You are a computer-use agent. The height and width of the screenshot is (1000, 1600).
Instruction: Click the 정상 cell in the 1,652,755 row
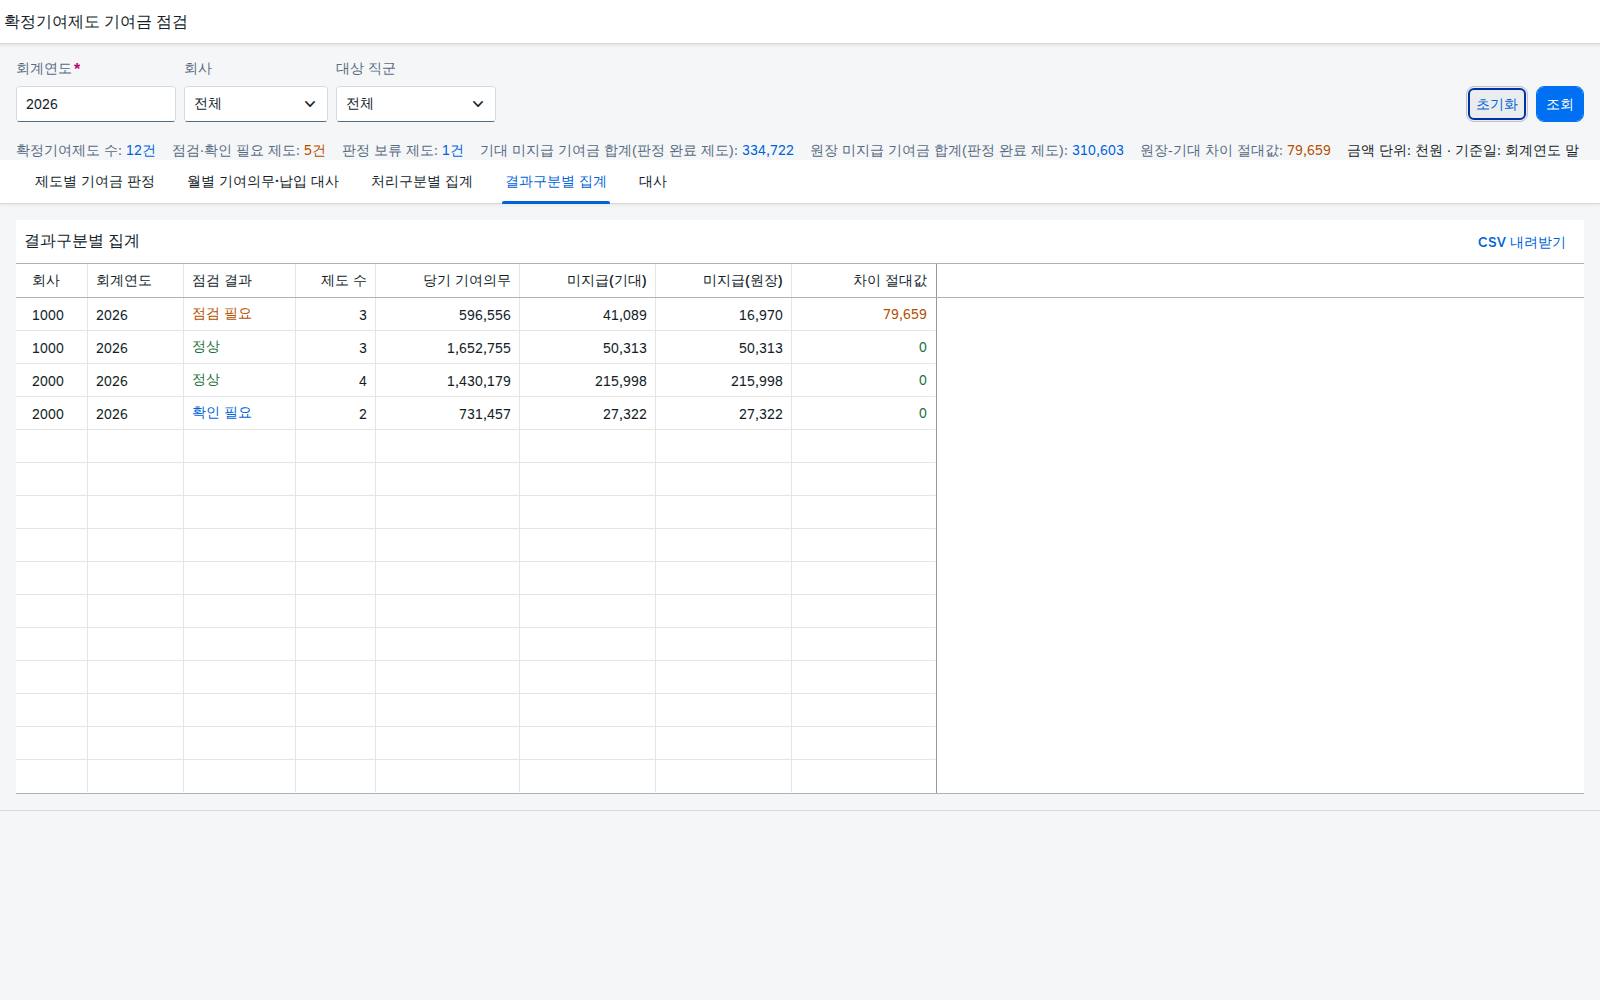(240, 347)
